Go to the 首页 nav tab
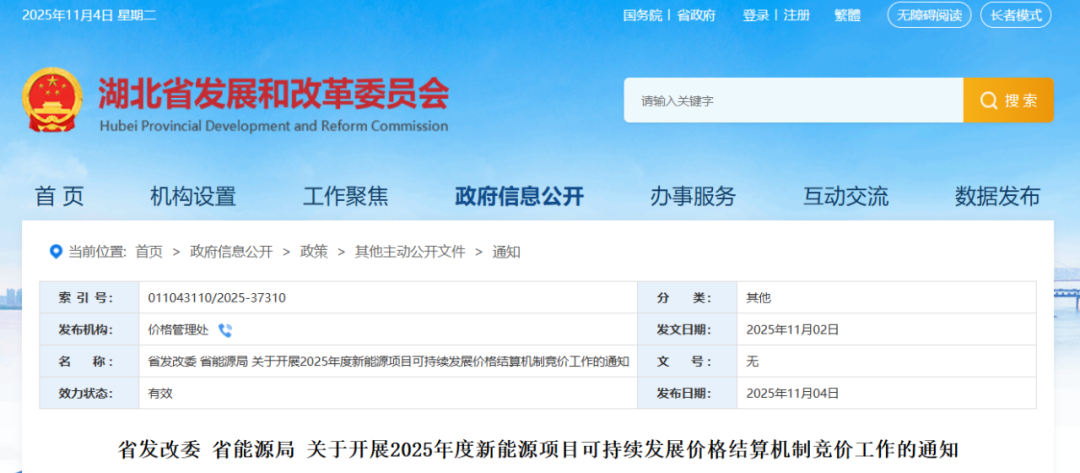The height and width of the screenshot is (473, 1080). click(x=59, y=197)
